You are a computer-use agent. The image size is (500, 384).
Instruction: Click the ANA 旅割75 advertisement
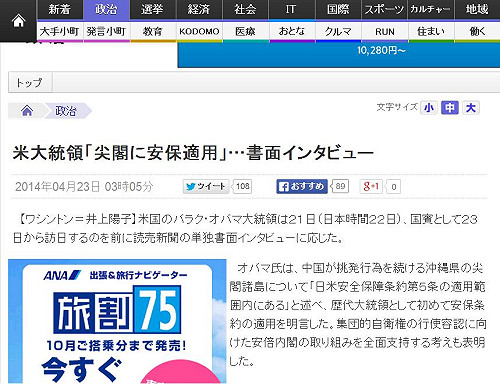pyautogui.click(x=117, y=321)
